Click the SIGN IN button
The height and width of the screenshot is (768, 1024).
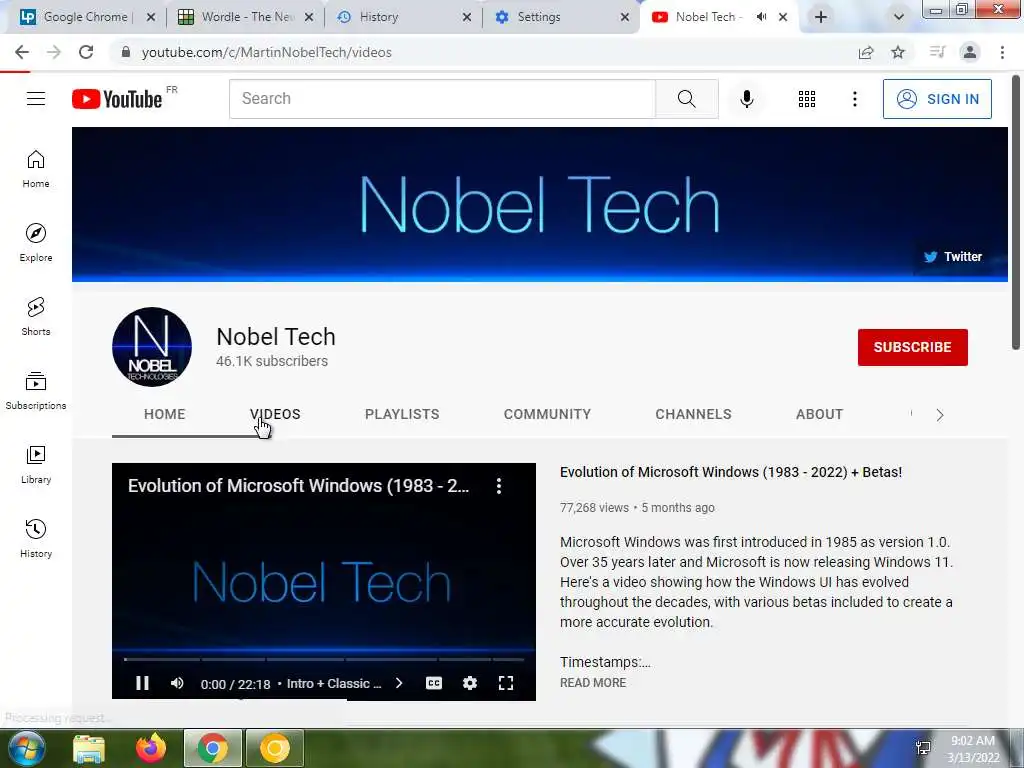[937, 99]
